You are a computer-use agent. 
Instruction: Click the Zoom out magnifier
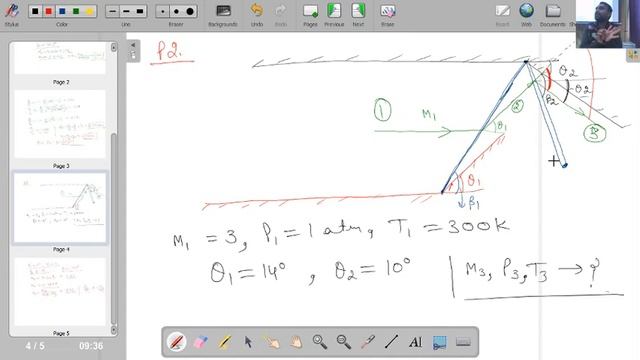coord(344,342)
